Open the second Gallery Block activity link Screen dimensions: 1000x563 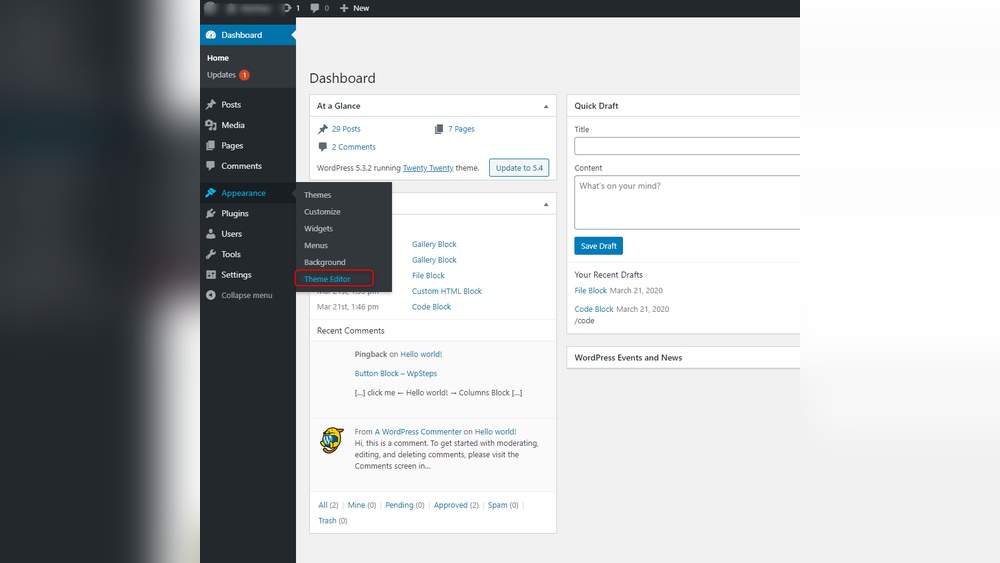pos(434,260)
